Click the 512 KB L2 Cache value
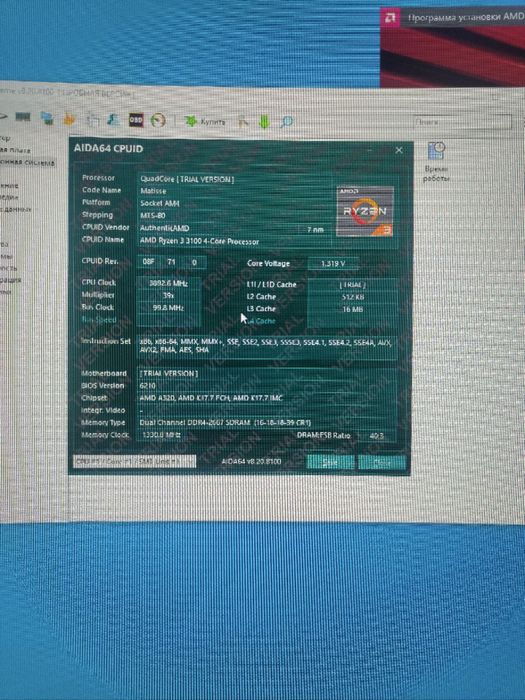Image resolution: width=525 pixels, height=700 pixels. (x=353, y=297)
